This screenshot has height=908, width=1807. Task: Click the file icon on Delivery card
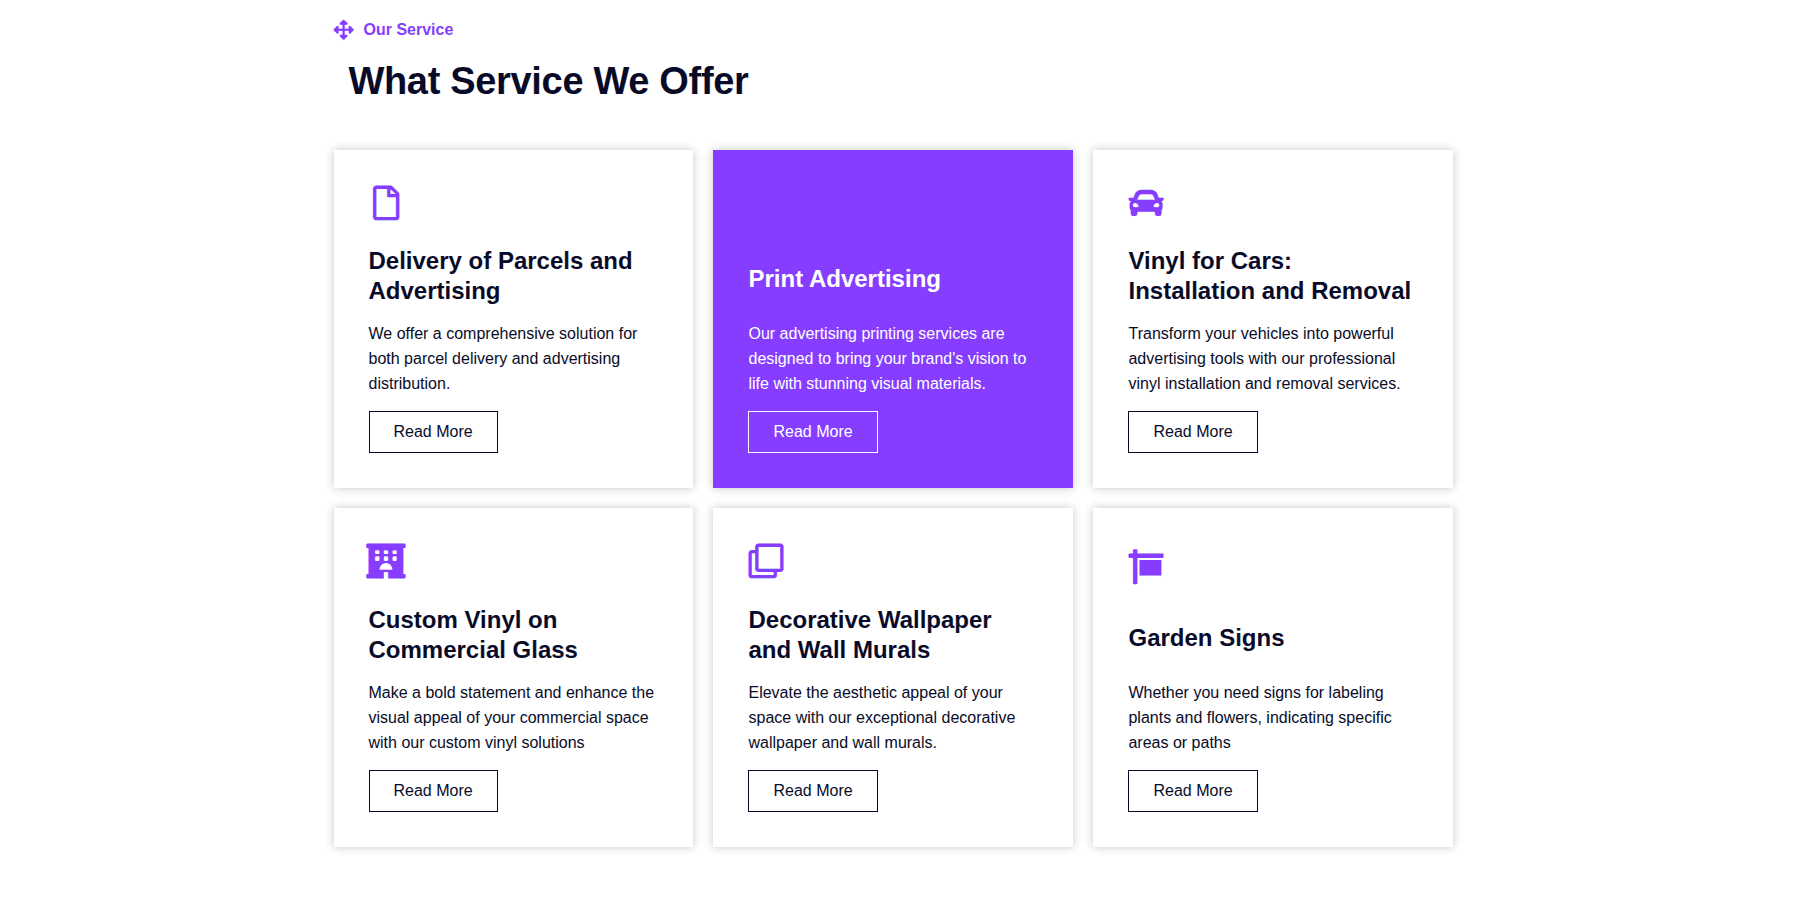386,203
